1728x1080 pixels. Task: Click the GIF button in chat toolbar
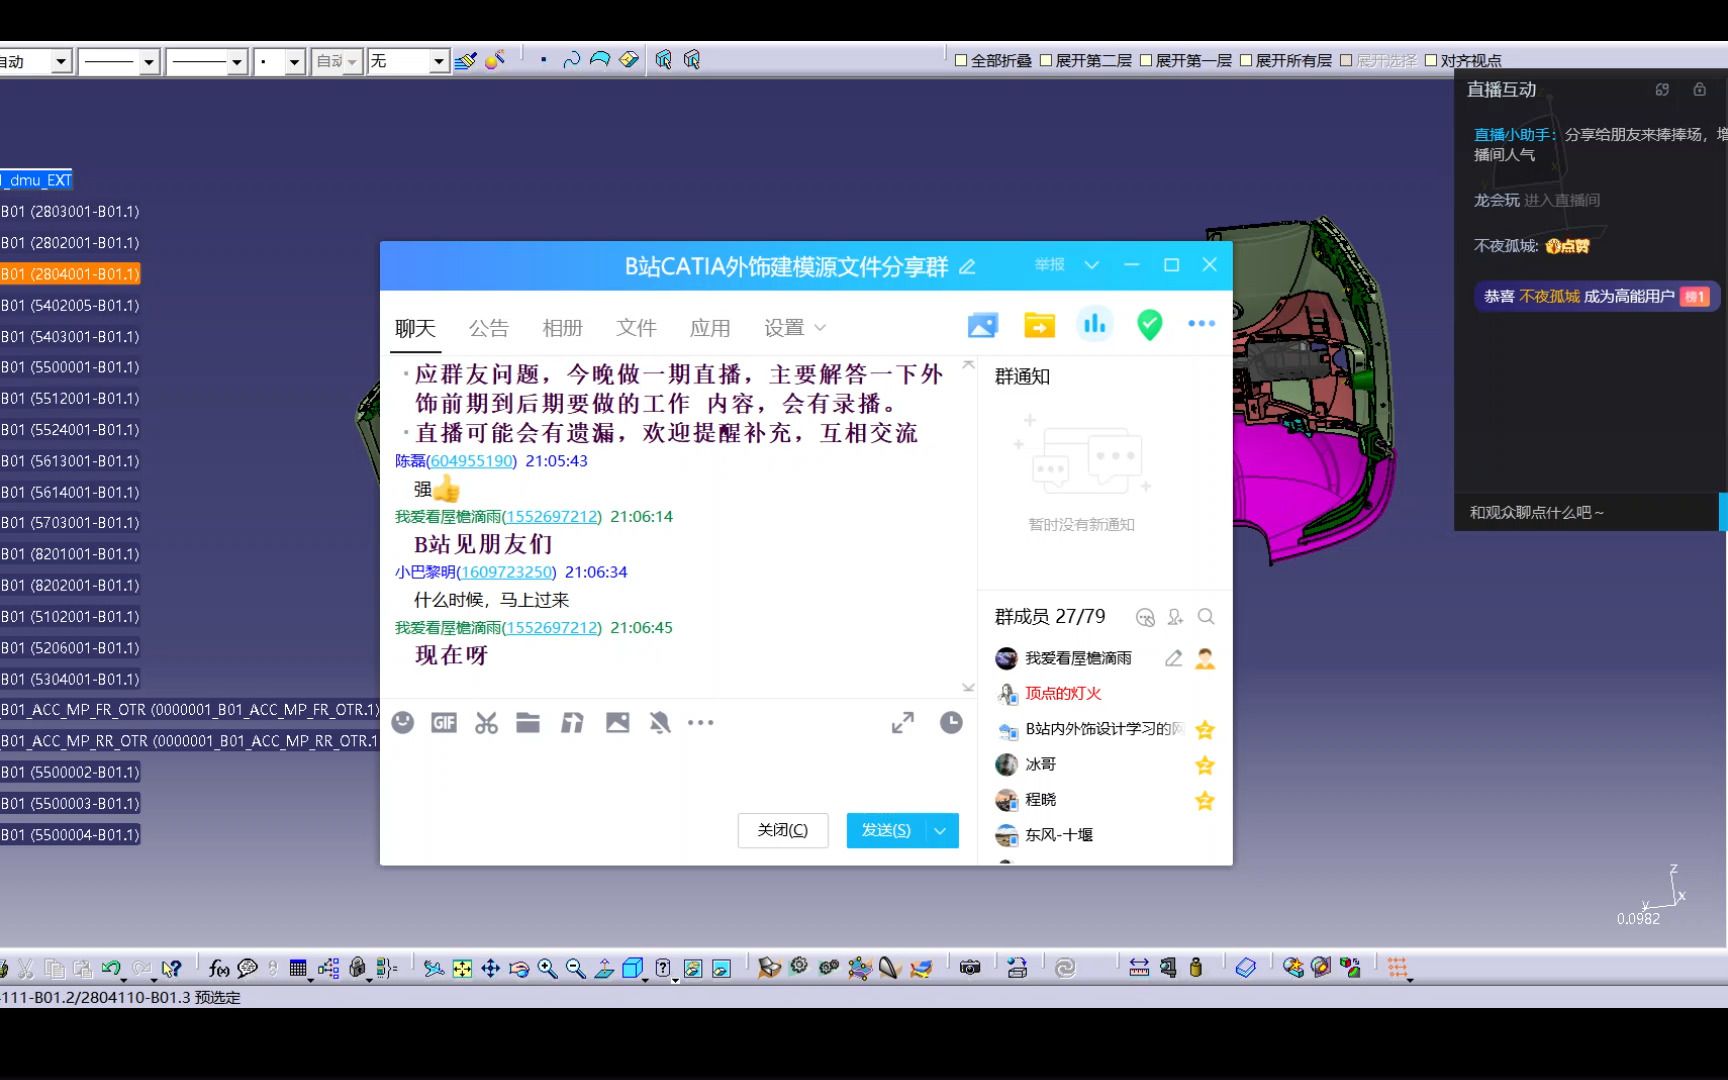[x=444, y=722]
